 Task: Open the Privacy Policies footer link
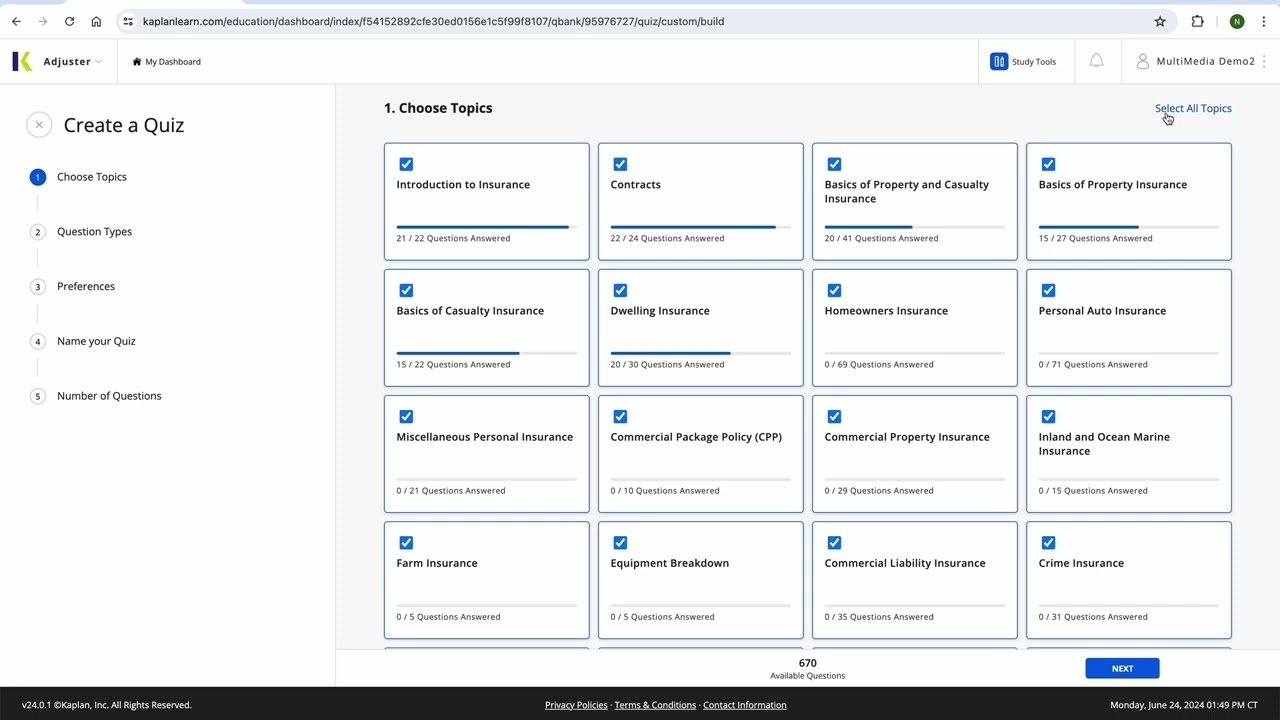[x=576, y=705]
